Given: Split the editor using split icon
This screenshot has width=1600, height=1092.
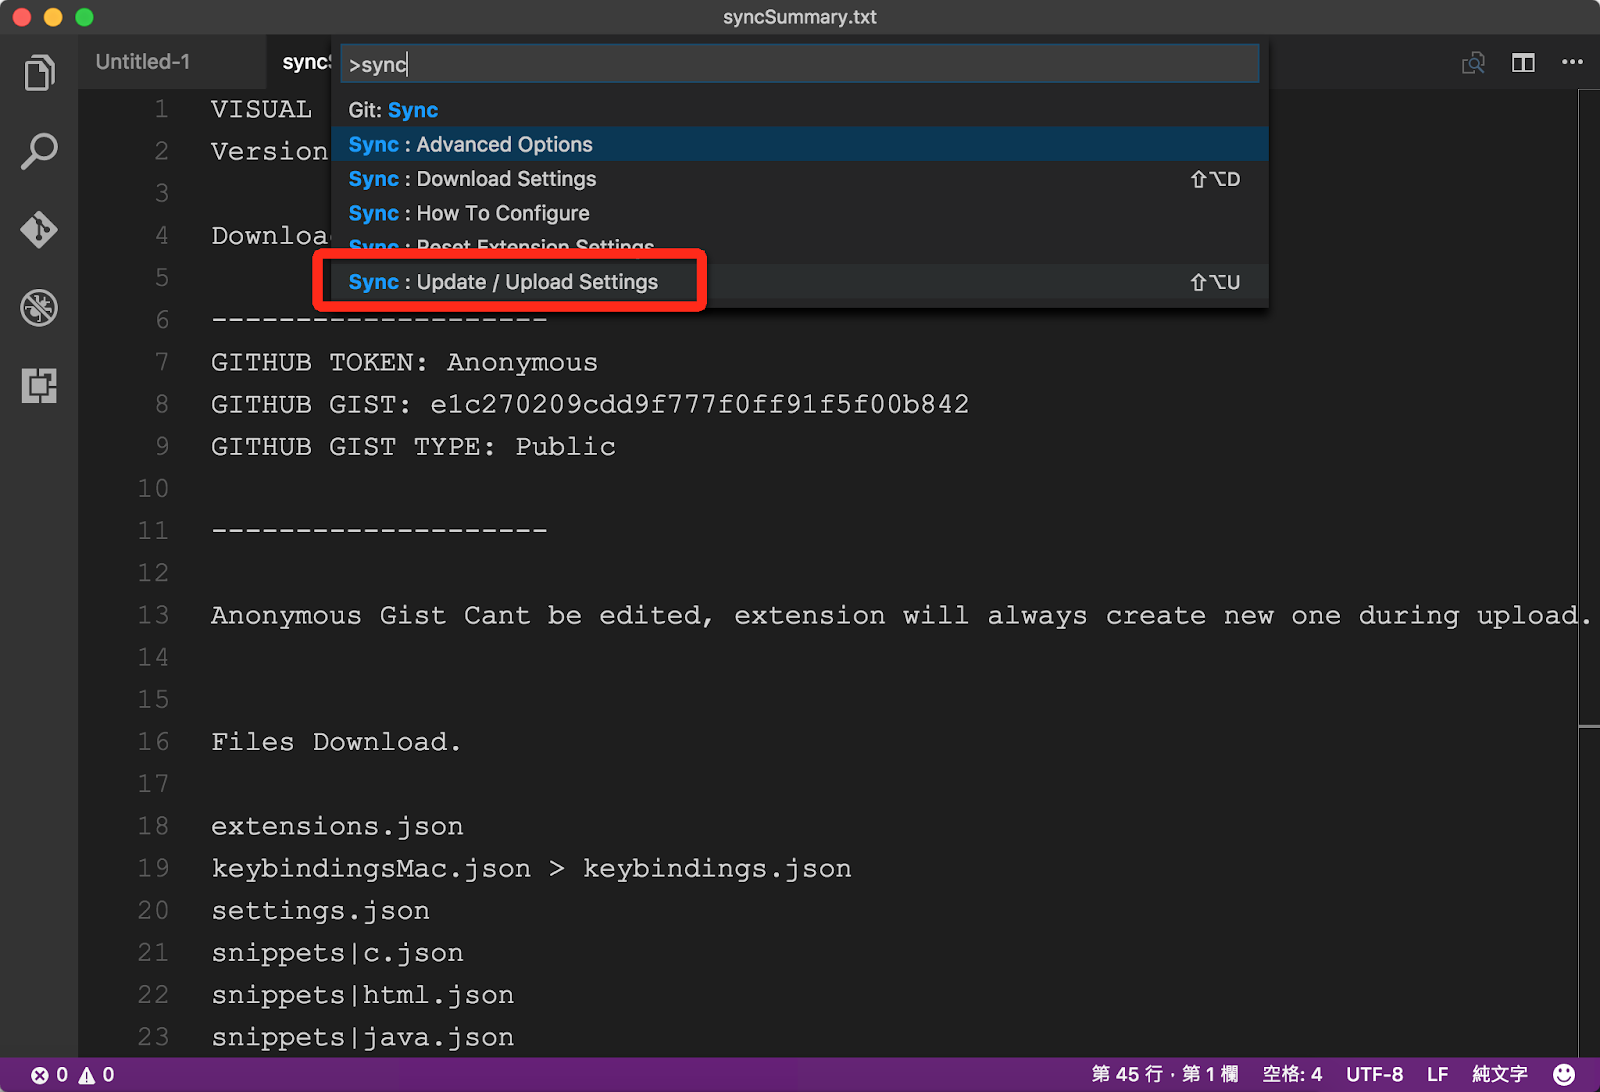Looking at the screenshot, I should click(1523, 63).
